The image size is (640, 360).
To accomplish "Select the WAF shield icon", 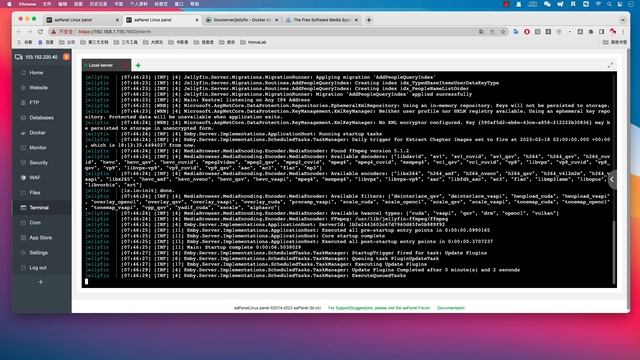I will tap(23, 178).
